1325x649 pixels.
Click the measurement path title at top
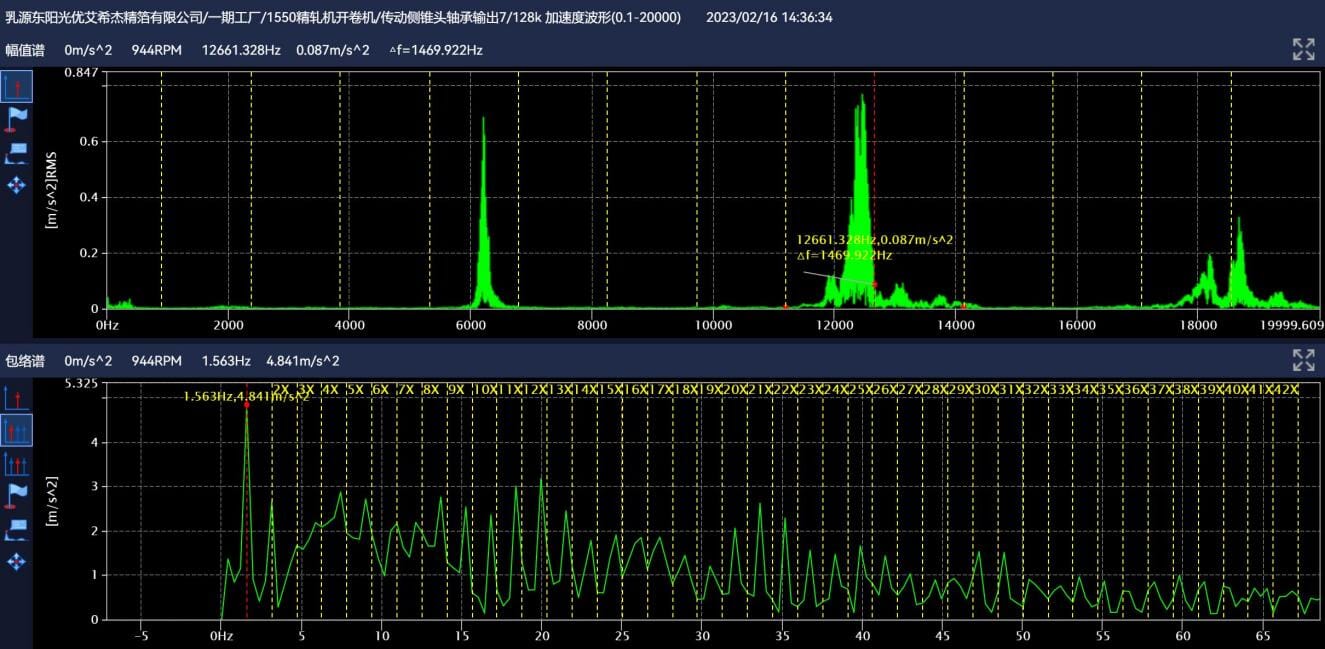pos(343,17)
